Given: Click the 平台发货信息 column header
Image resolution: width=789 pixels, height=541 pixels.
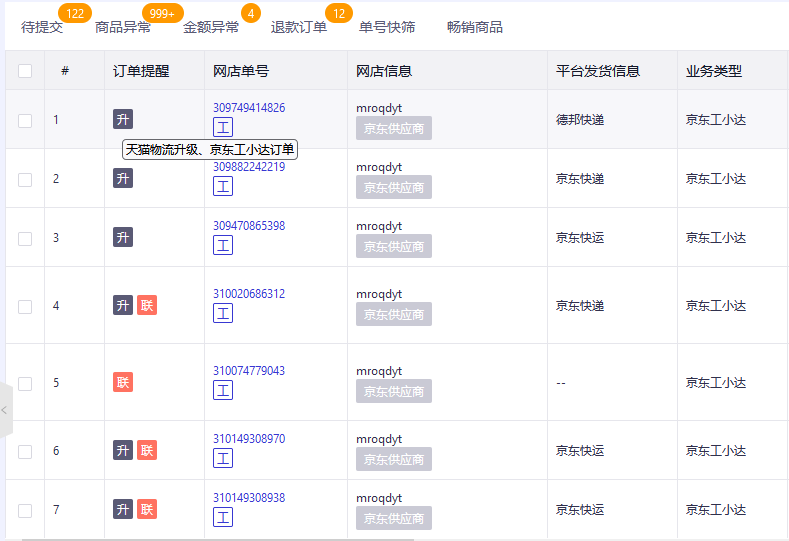Looking at the screenshot, I should pos(598,71).
